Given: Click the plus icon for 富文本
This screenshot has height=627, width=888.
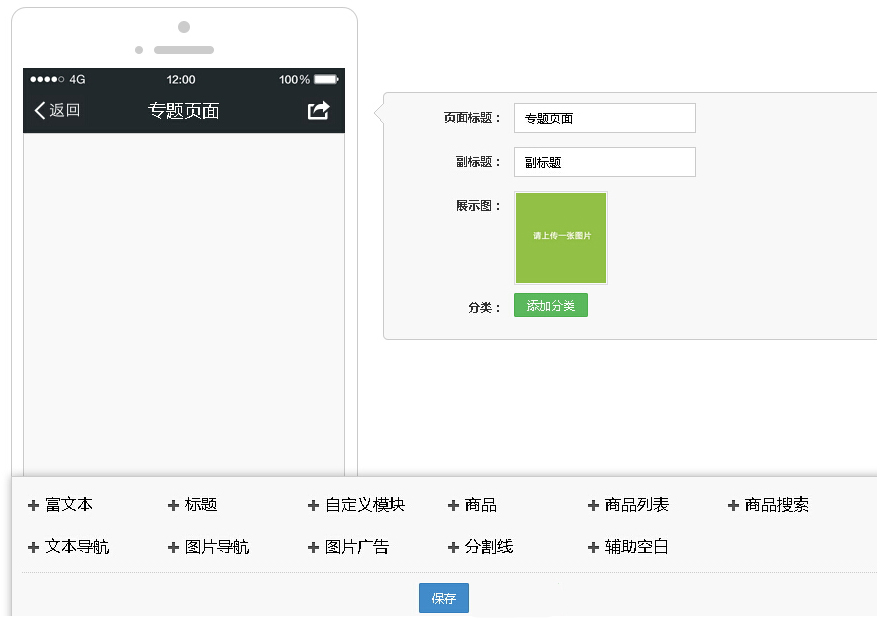Looking at the screenshot, I should pyautogui.click(x=33, y=506).
